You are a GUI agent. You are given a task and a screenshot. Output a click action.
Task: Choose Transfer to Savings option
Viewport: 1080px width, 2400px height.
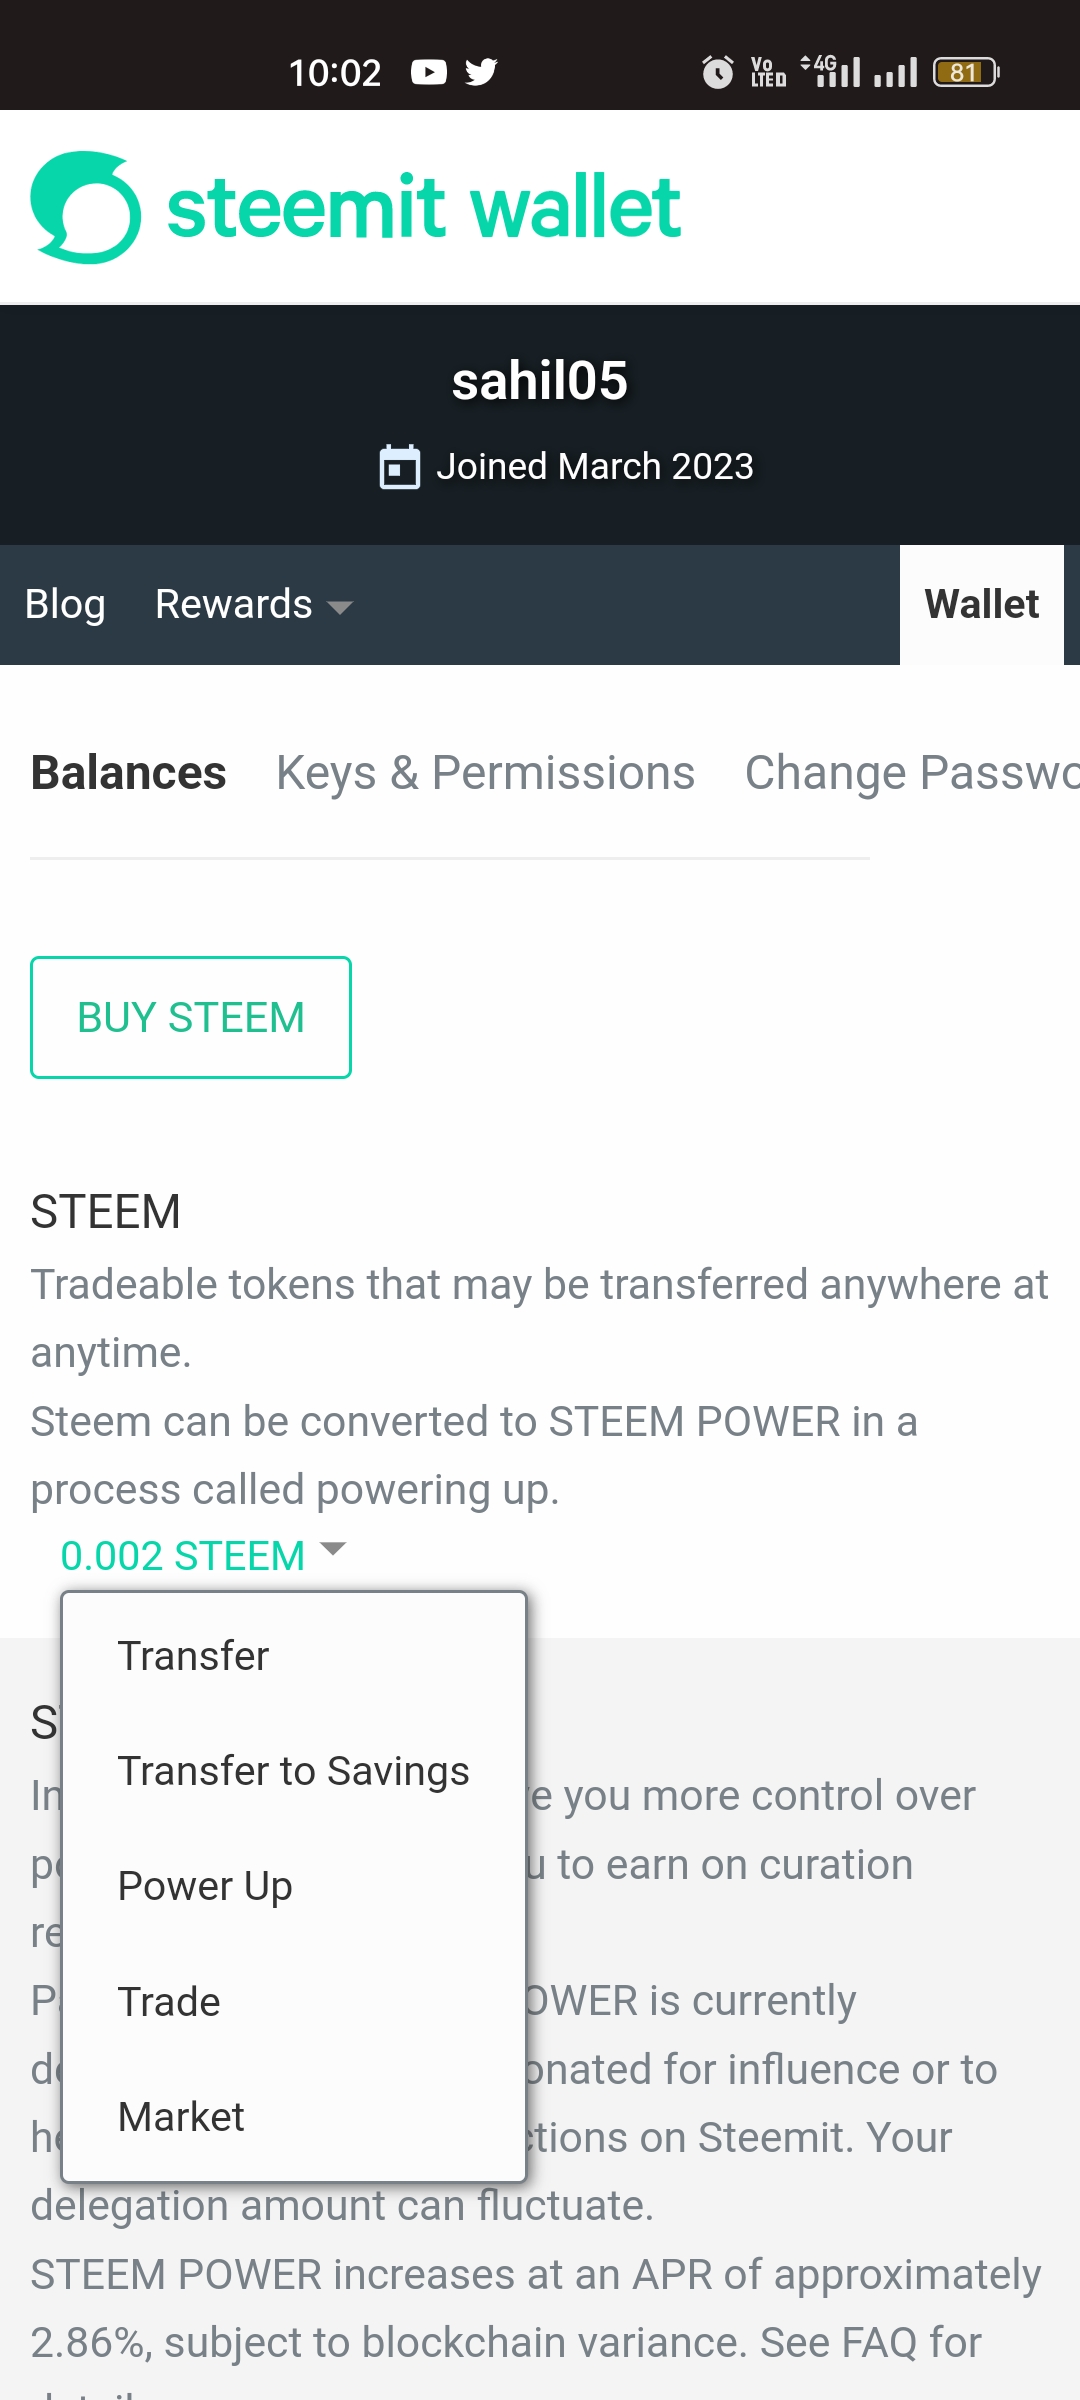[293, 1771]
